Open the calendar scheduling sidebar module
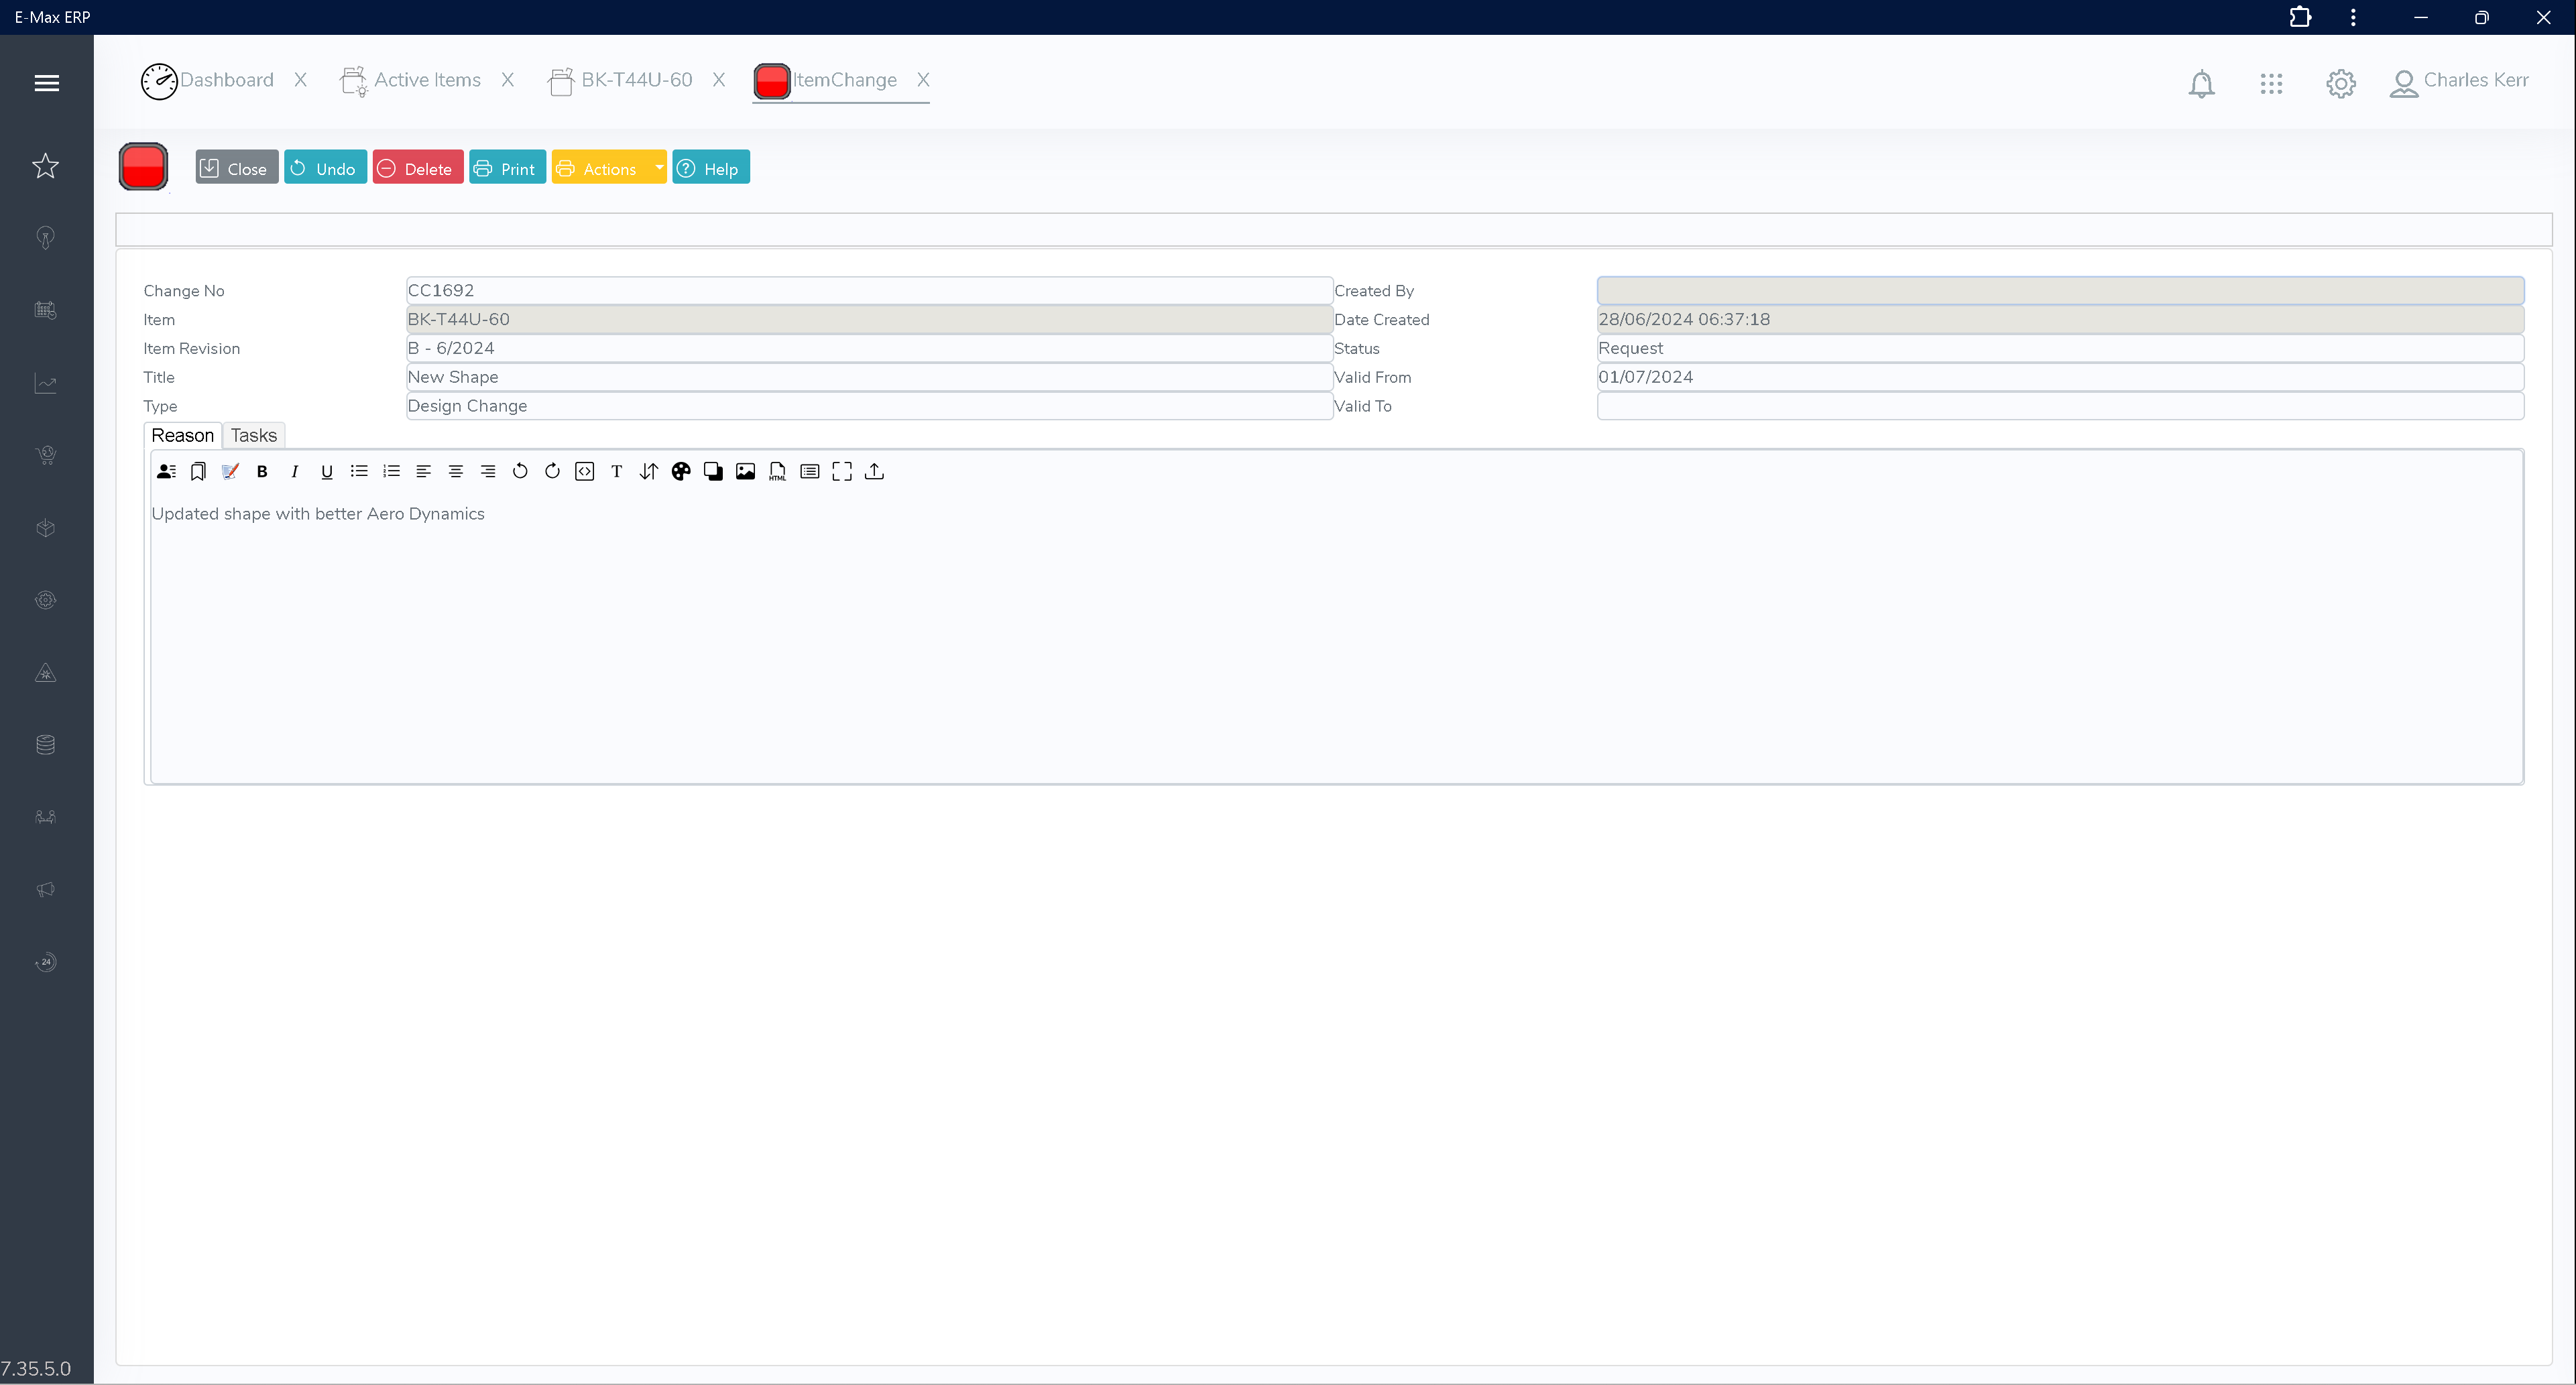 point(46,310)
